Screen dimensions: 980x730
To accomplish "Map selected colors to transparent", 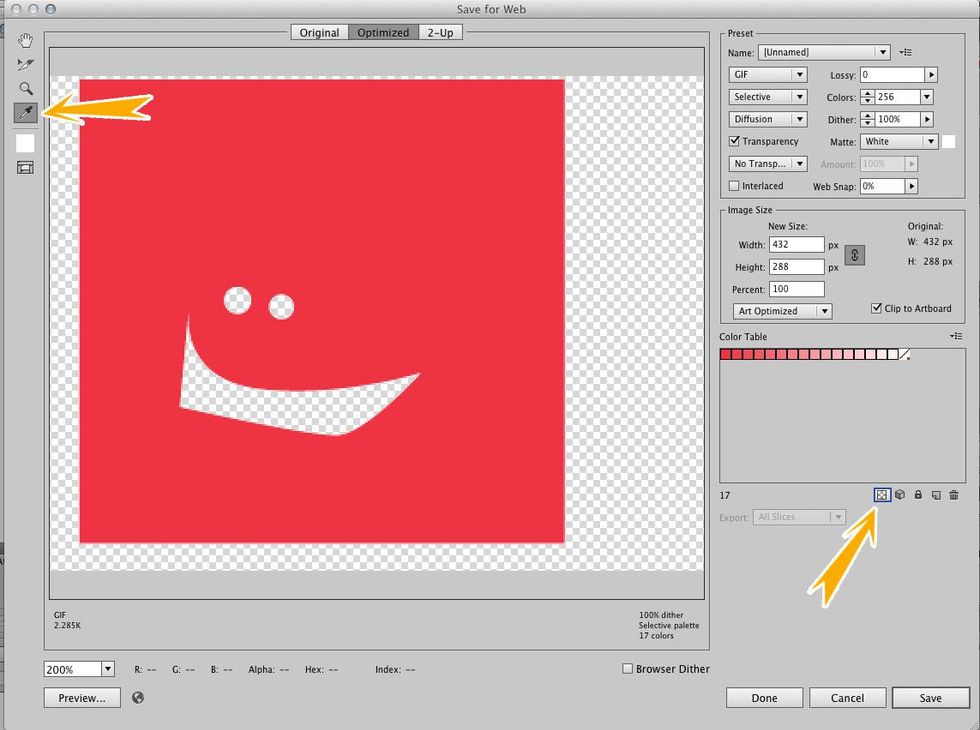I will point(882,495).
